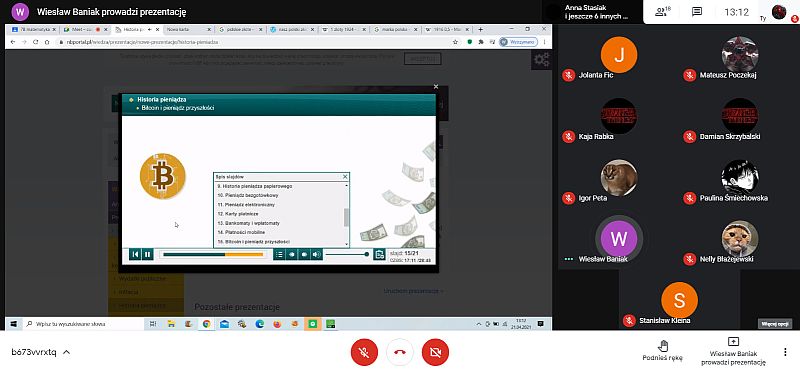Open the gear settings icon on shared page
The height and width of the screenshot is (373, 800).
pyautogui.click(x=541, y=60)
